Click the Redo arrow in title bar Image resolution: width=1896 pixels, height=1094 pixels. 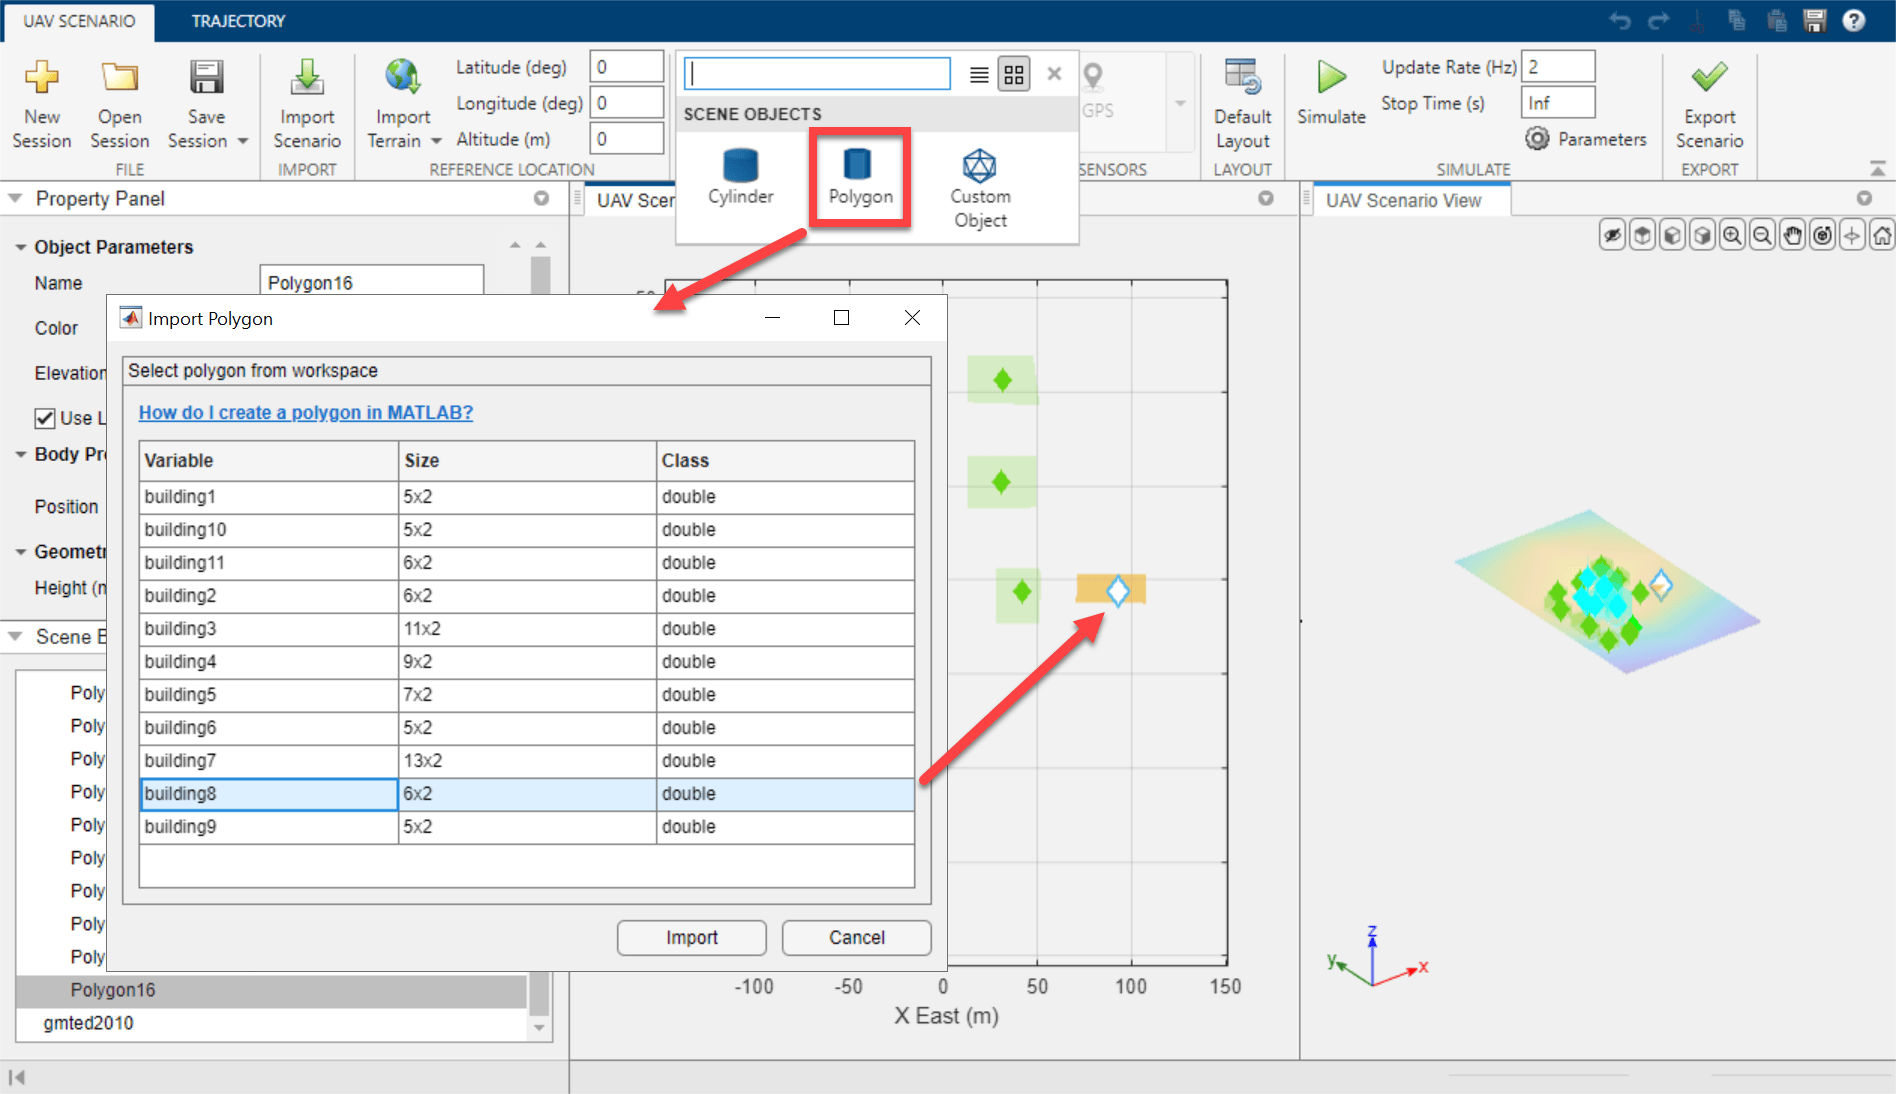click(1659, 21)
